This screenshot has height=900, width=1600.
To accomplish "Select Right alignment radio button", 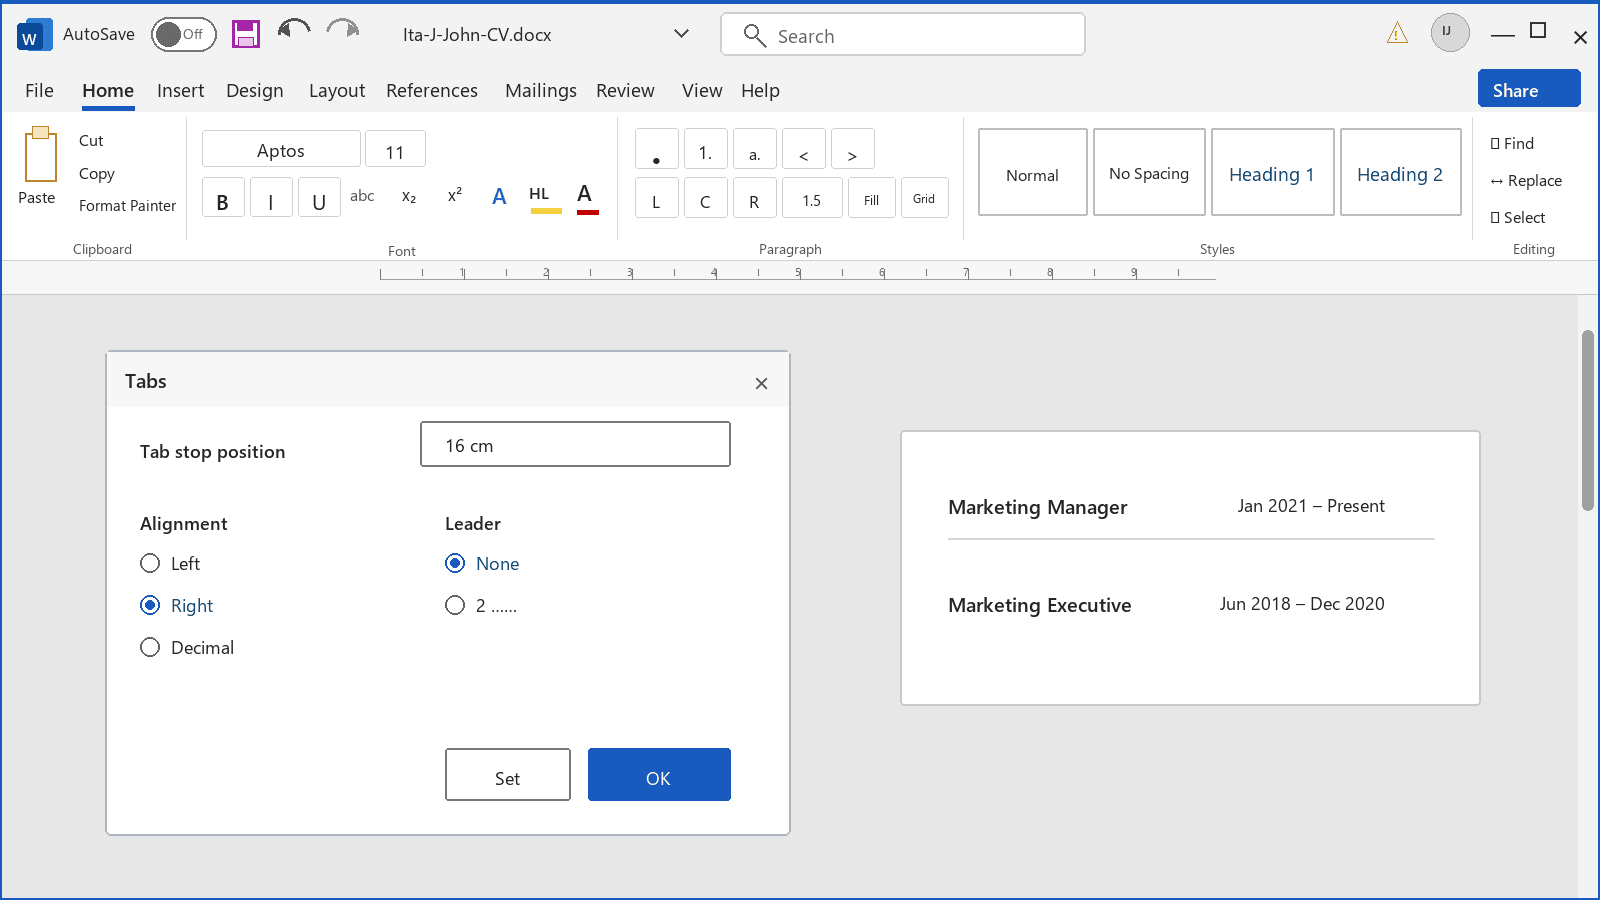I will (150, 605).
